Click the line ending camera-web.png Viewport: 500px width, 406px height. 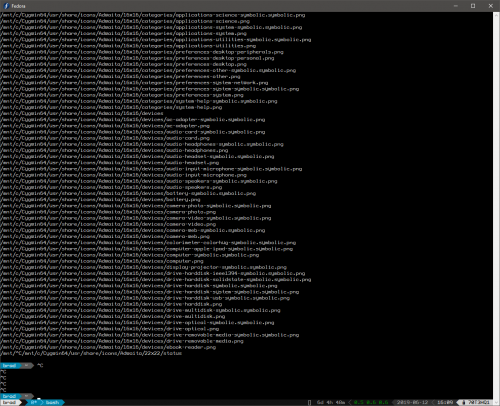105,237
